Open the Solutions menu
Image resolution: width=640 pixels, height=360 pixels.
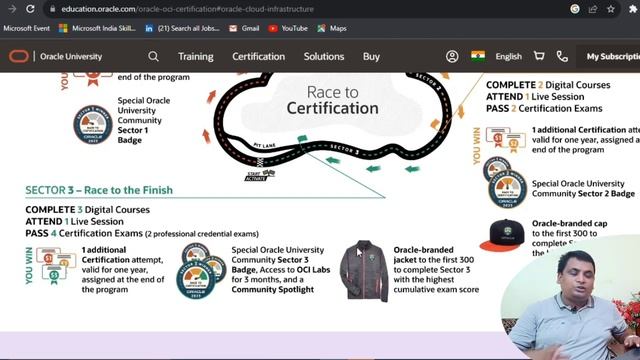point(324,56)
